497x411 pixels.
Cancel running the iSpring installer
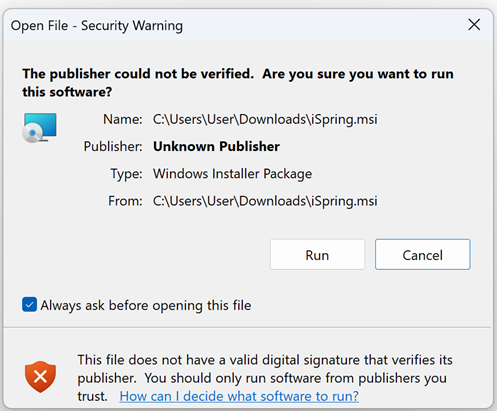point(423,254)
